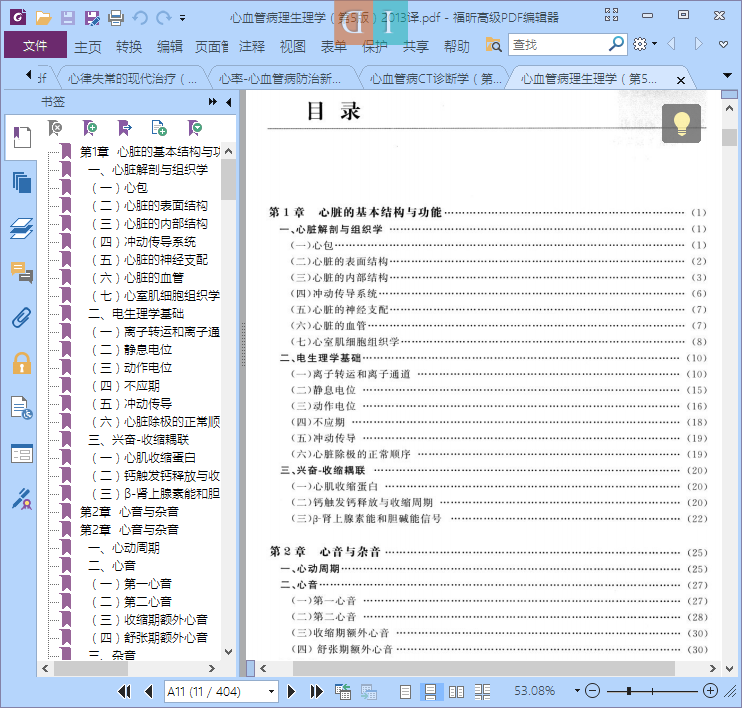Open the zoom percentage dropdown
Screen dimensions: 742x708
[x=577, y=690]
